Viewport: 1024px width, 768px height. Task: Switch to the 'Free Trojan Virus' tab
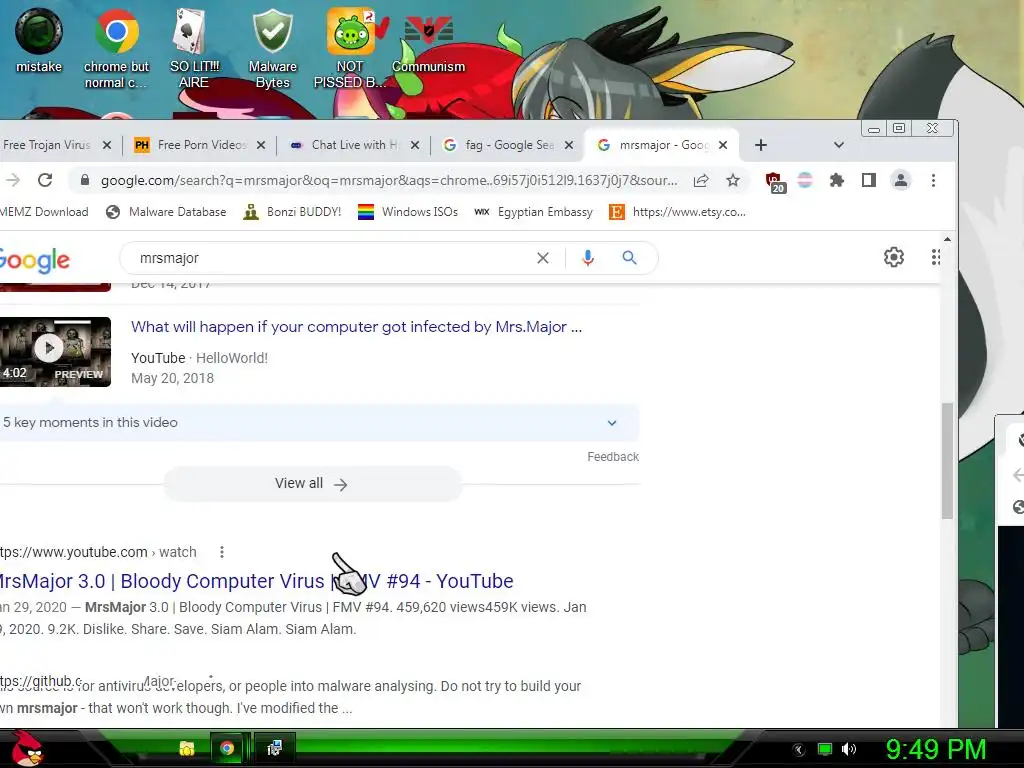tap(46, 145)
